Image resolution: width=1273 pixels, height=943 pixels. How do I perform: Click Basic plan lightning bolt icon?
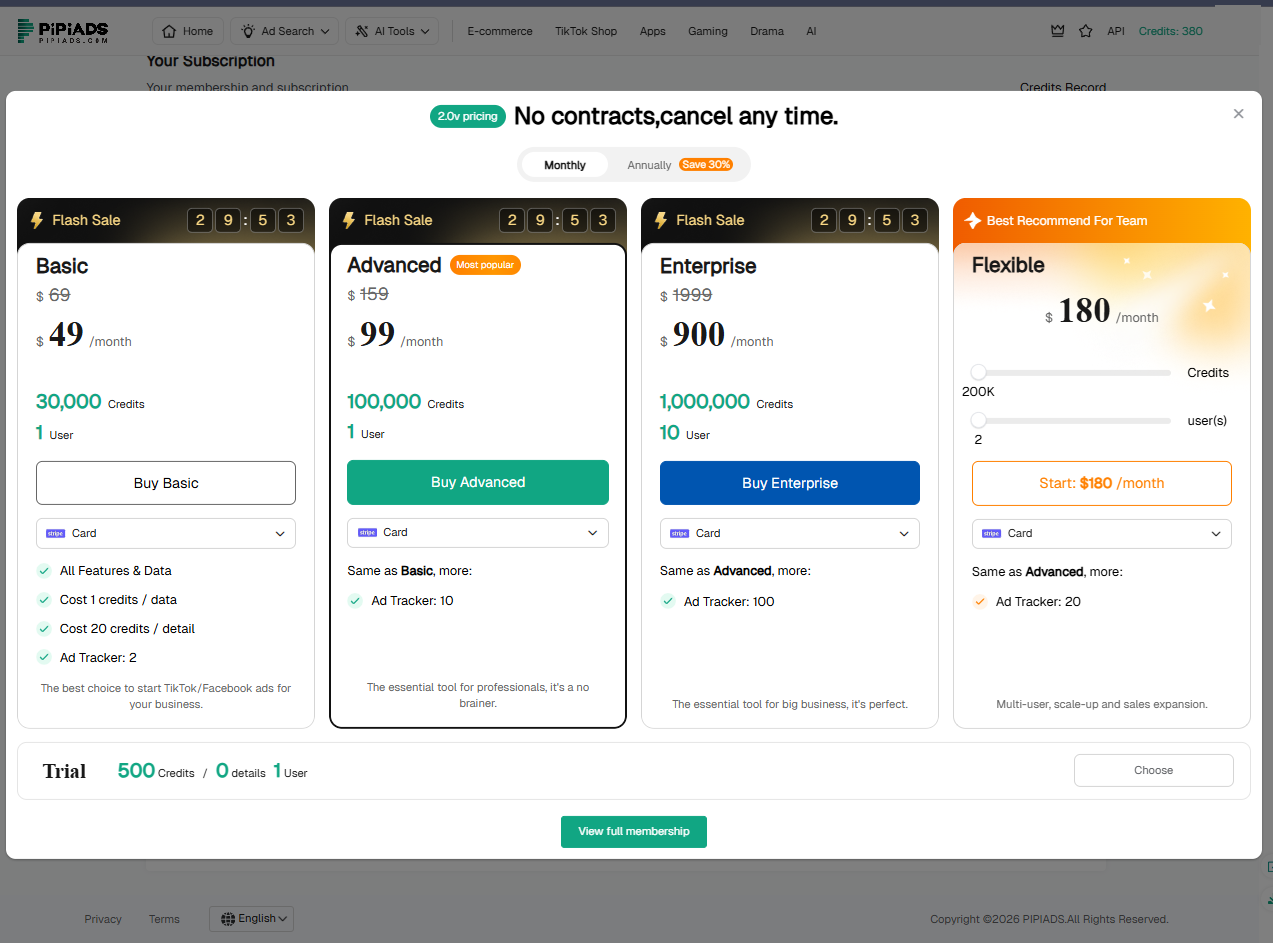38,220
